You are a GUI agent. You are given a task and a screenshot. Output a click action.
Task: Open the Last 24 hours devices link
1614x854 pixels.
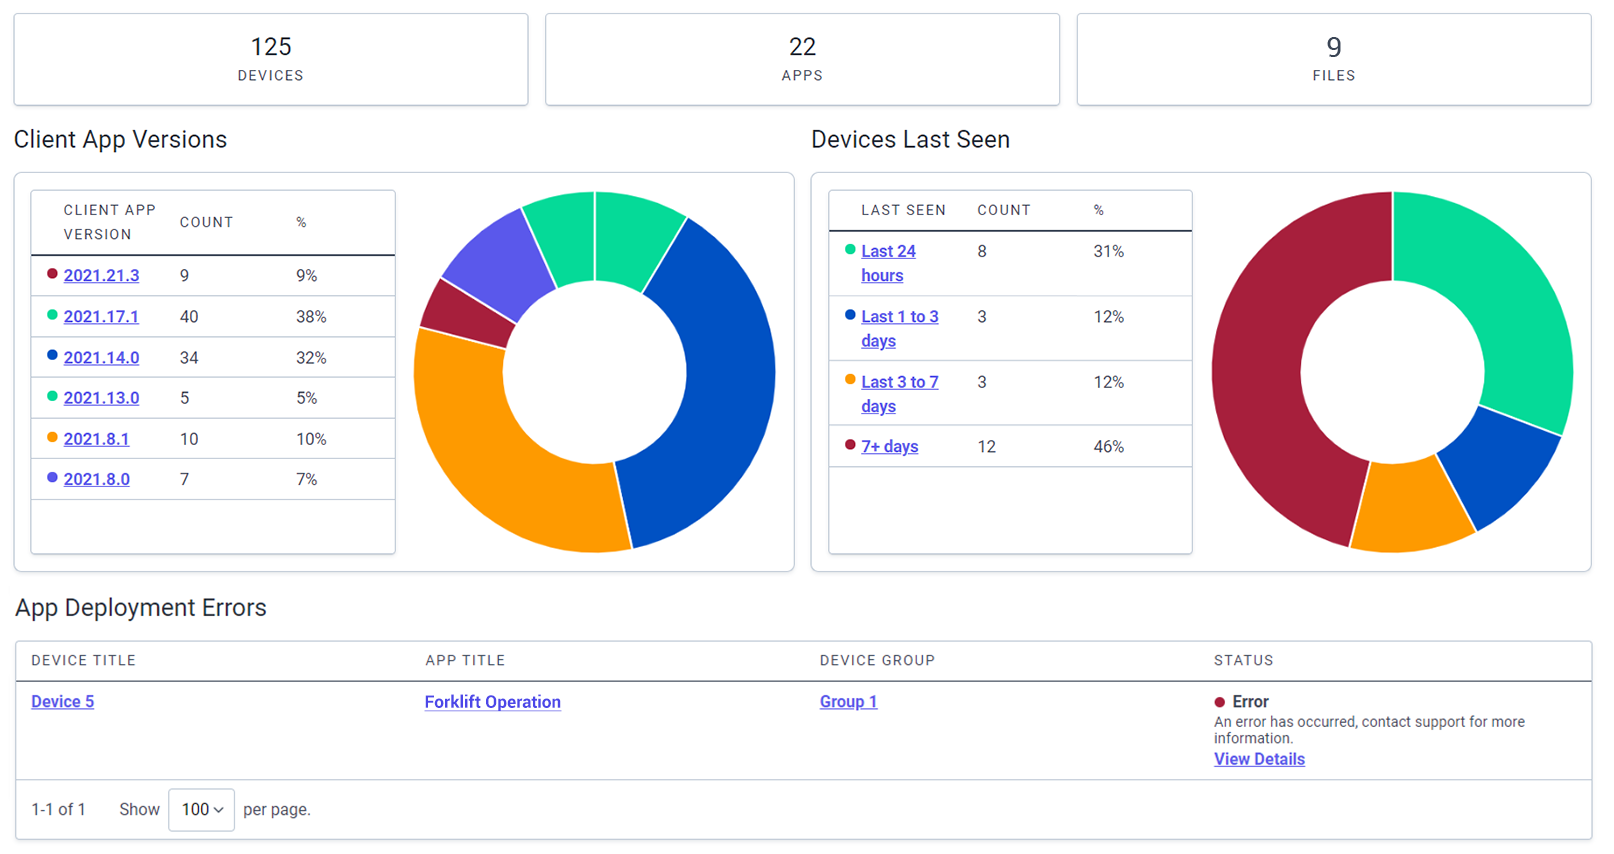coord(888,263)
